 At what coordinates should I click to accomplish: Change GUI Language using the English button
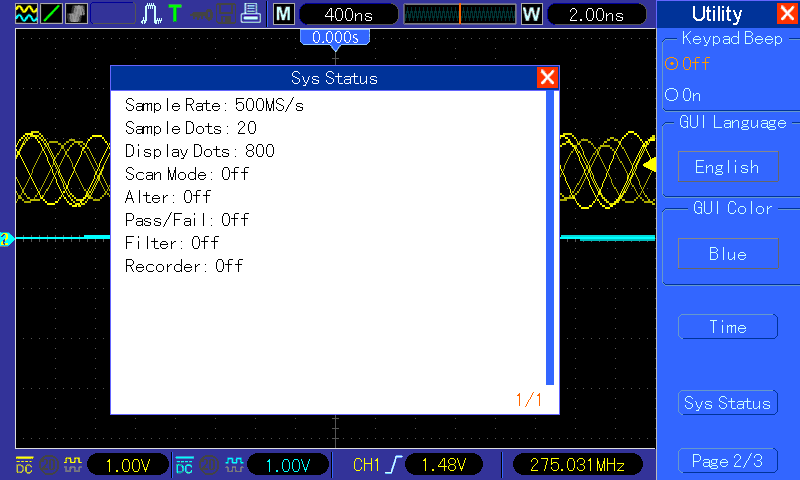728,166
